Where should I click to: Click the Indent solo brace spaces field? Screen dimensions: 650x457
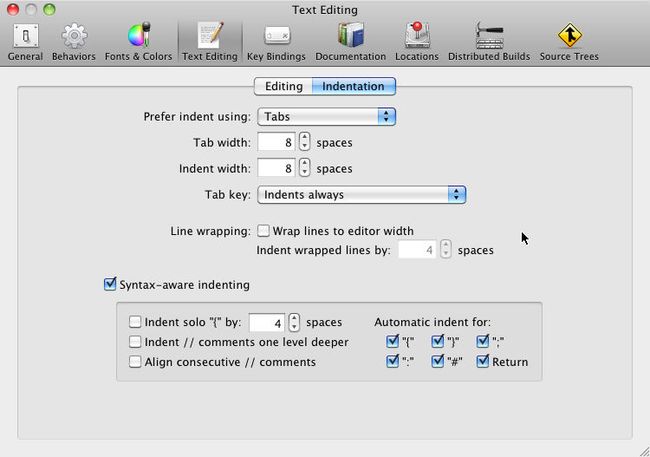[267, 323]
